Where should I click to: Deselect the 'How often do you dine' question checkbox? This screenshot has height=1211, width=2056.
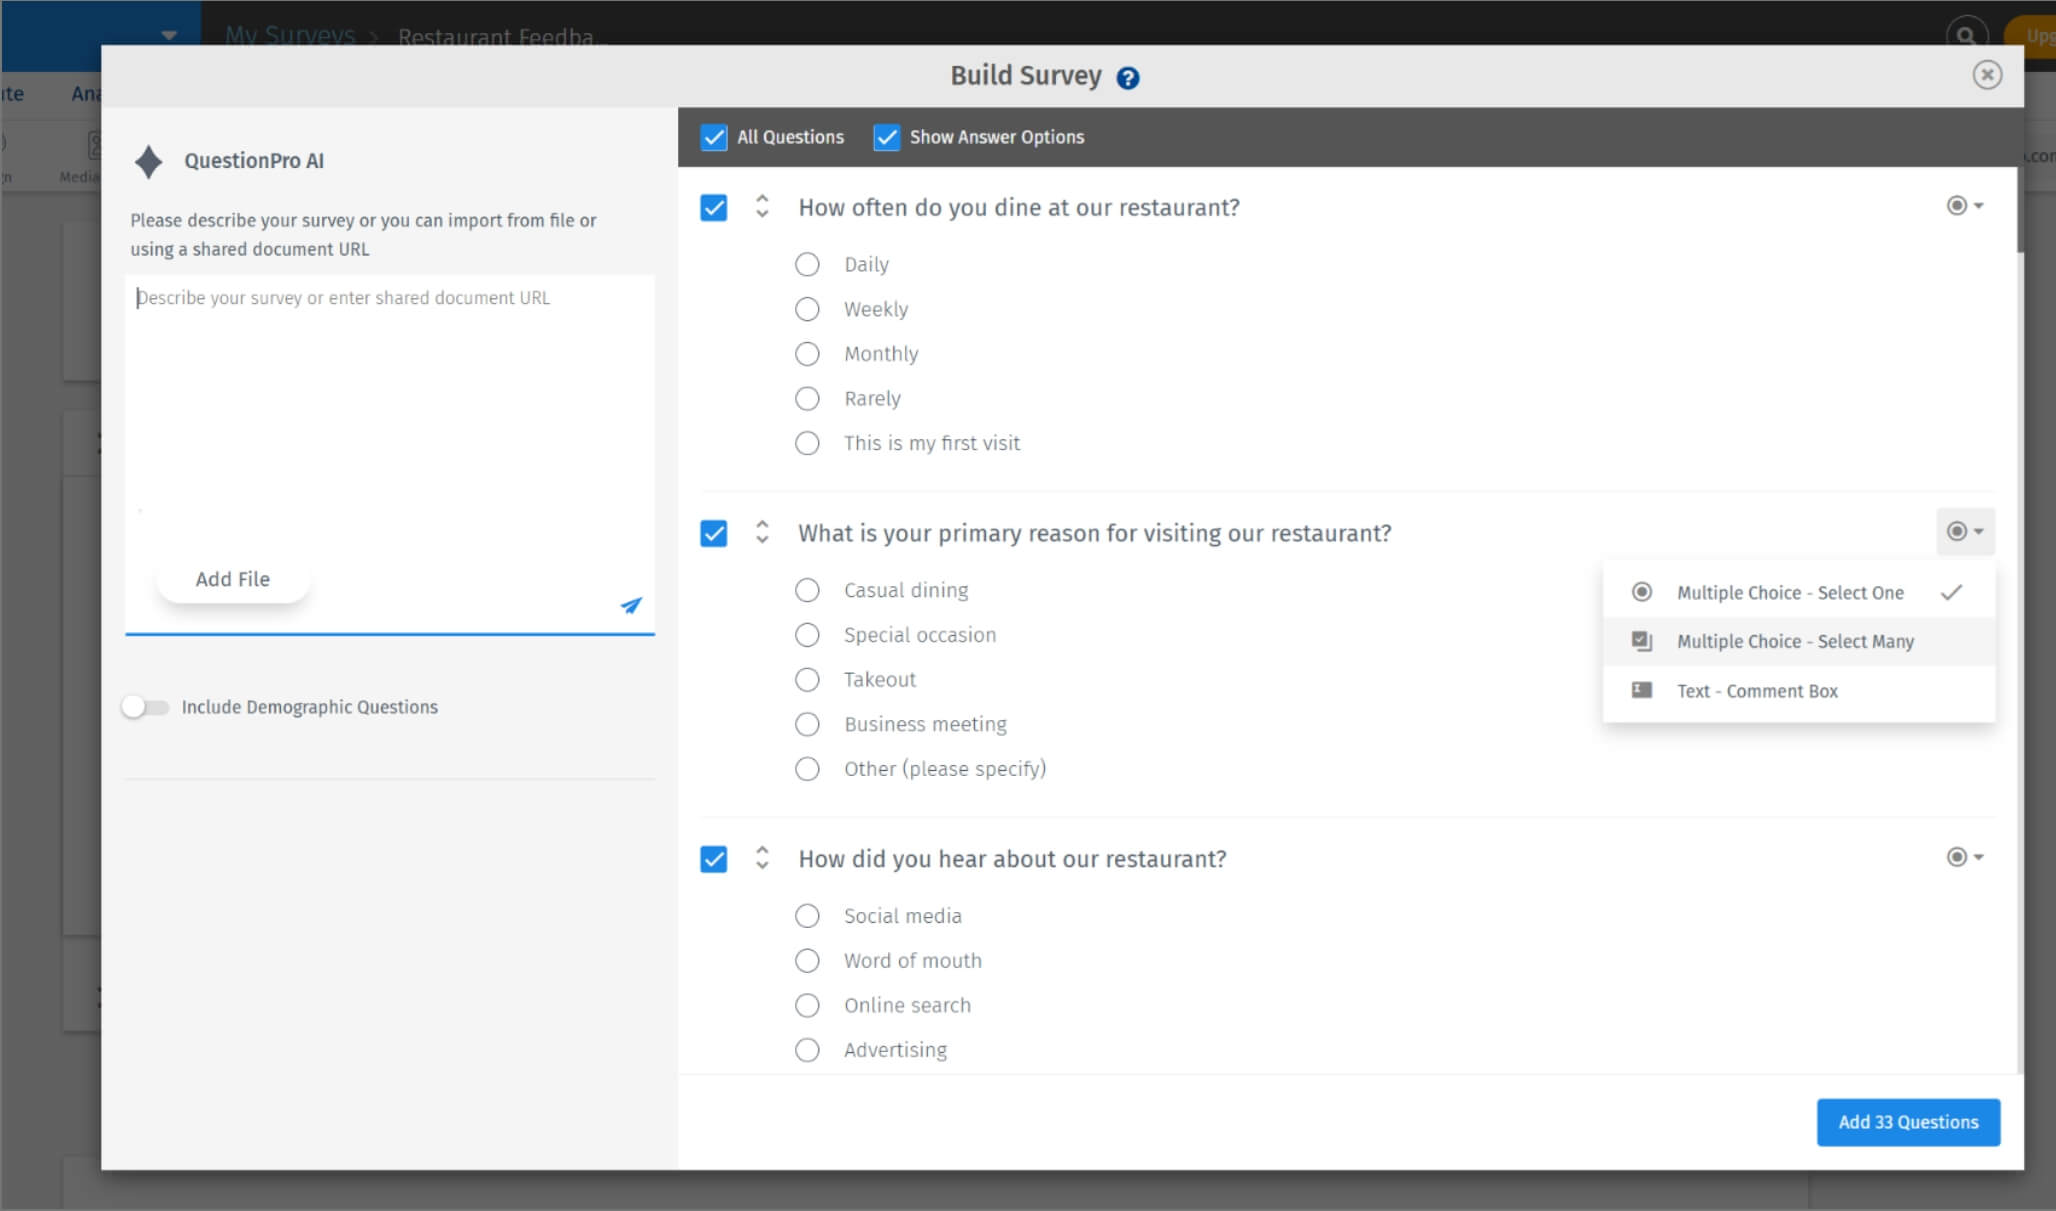tap(714, 208)
